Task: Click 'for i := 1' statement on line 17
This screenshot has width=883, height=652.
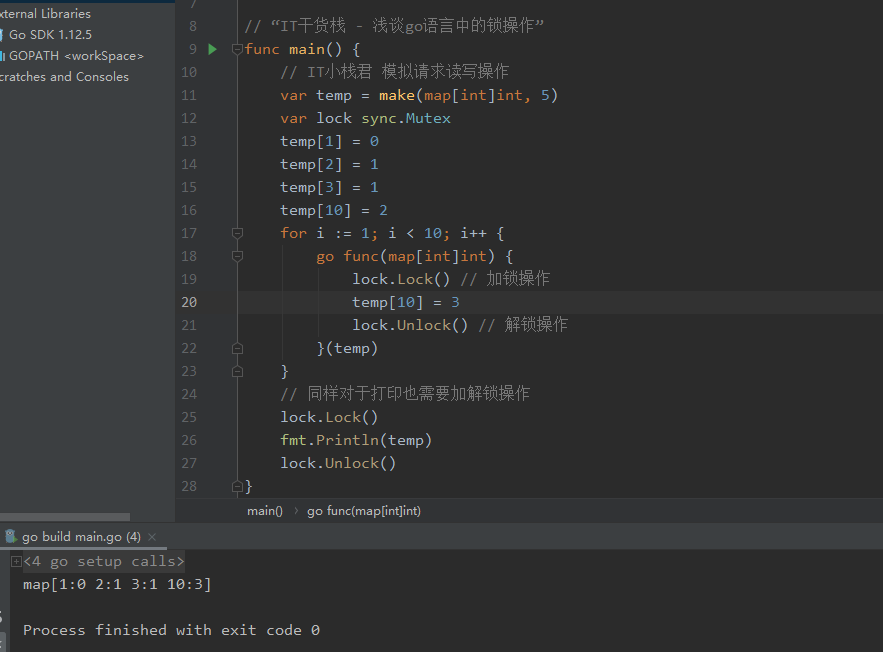Action: [325, 233]
